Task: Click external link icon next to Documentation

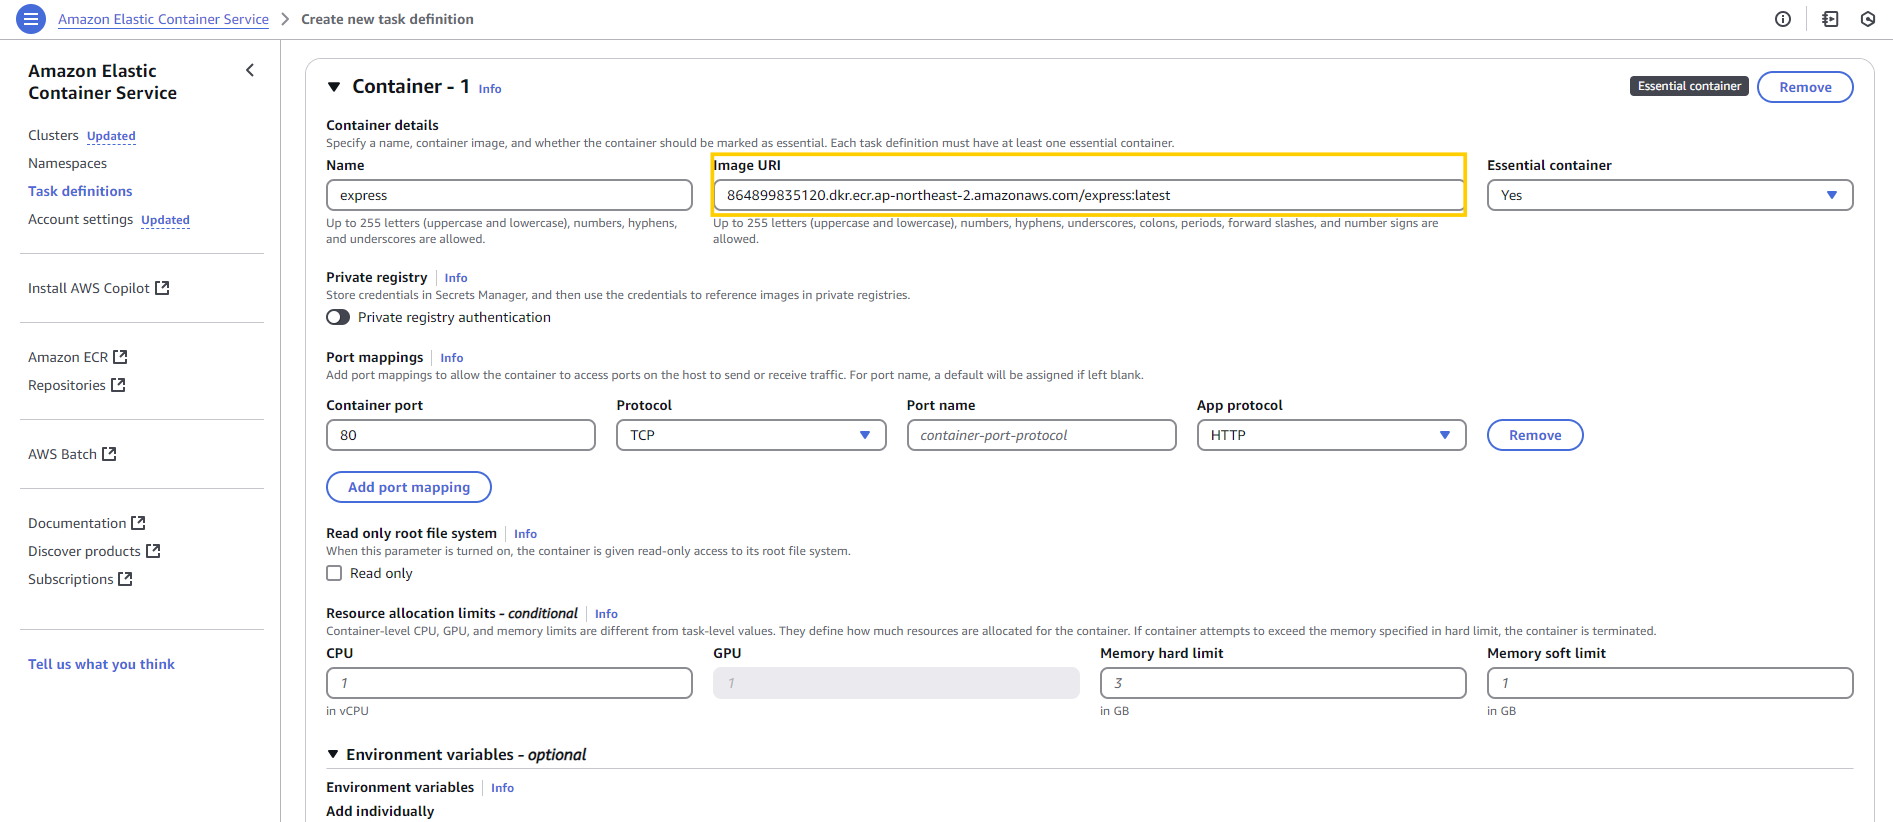Action: pos(138,523)
